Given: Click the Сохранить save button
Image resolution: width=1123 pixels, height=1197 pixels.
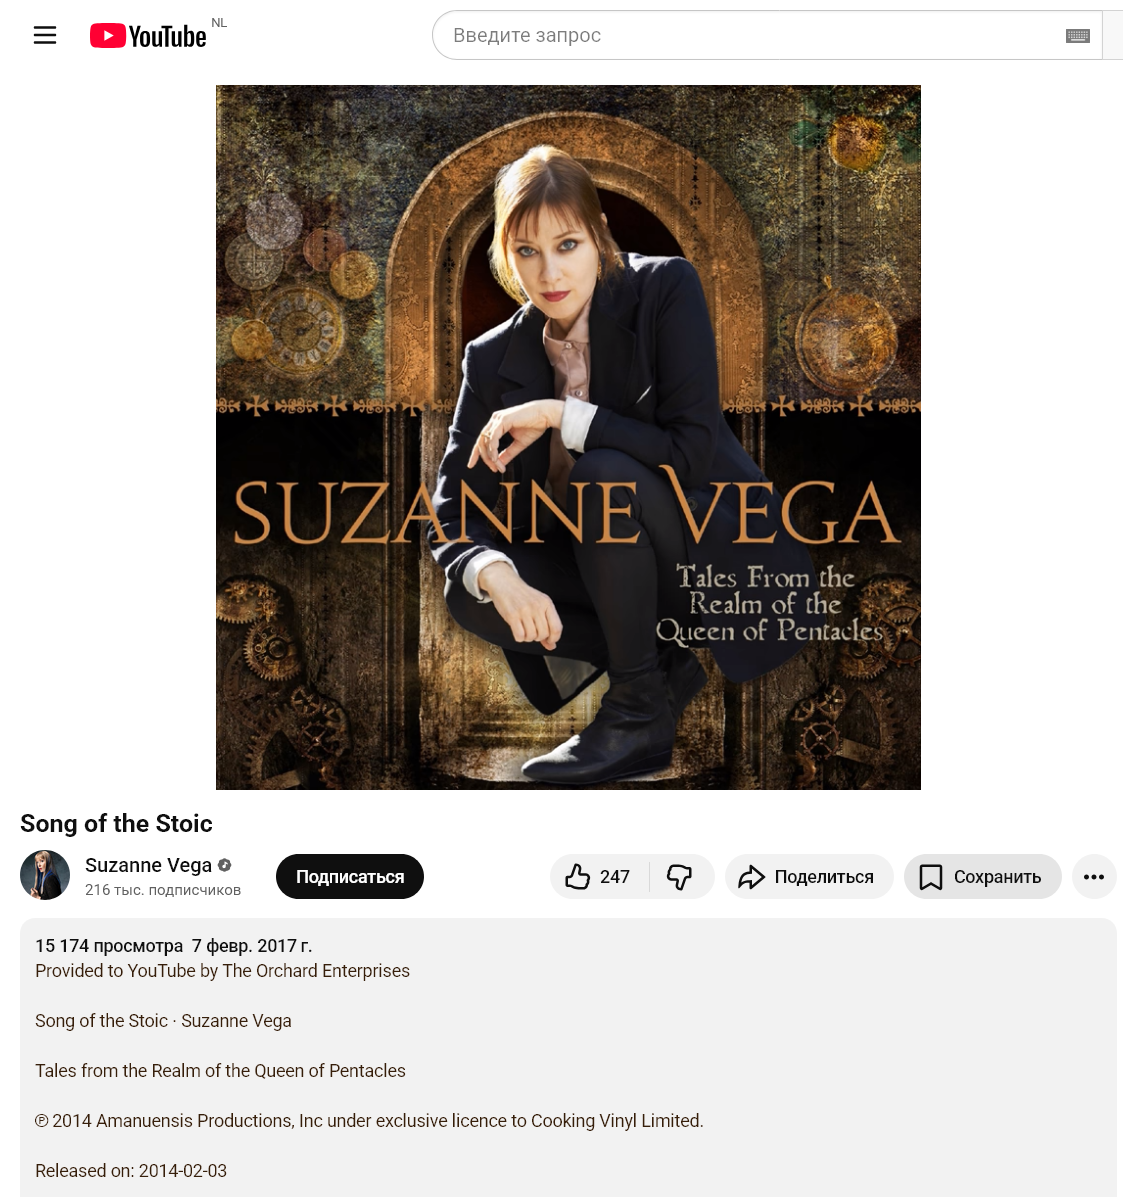Looking at the screenshot, I should point(983,876).
